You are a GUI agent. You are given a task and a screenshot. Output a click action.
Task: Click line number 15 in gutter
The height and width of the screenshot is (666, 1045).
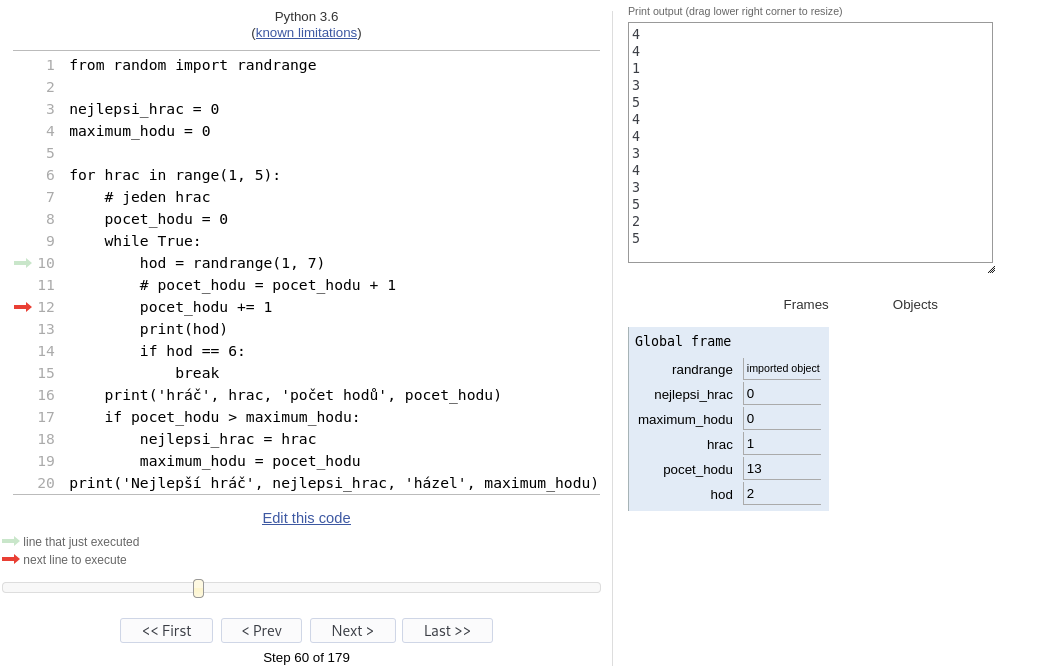46,373
